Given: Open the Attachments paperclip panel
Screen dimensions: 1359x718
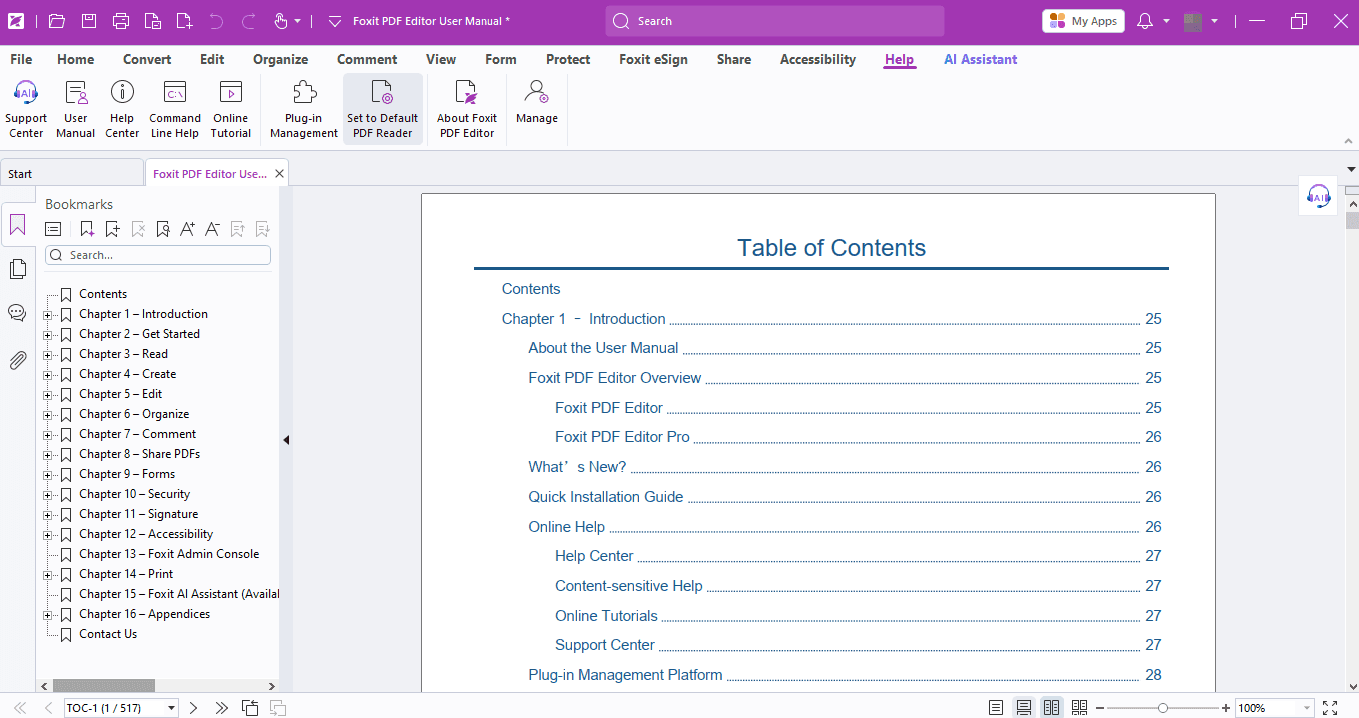Looking at the screenshot, I should point(17,360).
